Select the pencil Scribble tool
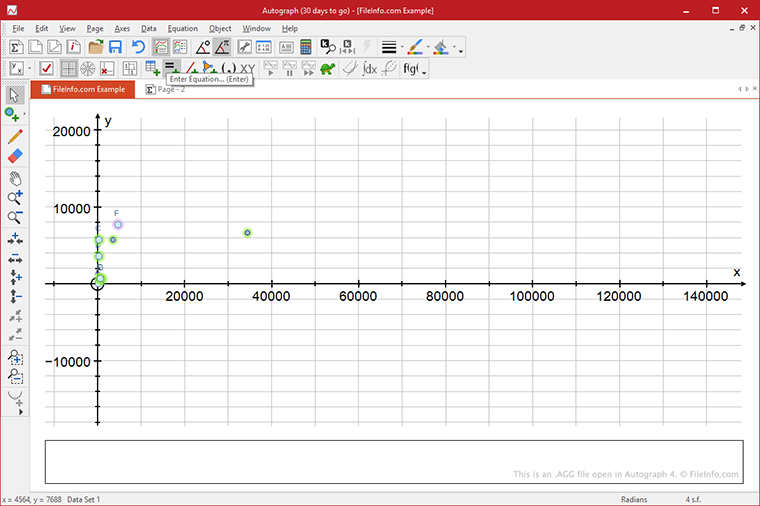The width and height of the screenshot is (760, 506). click(15, 136)
